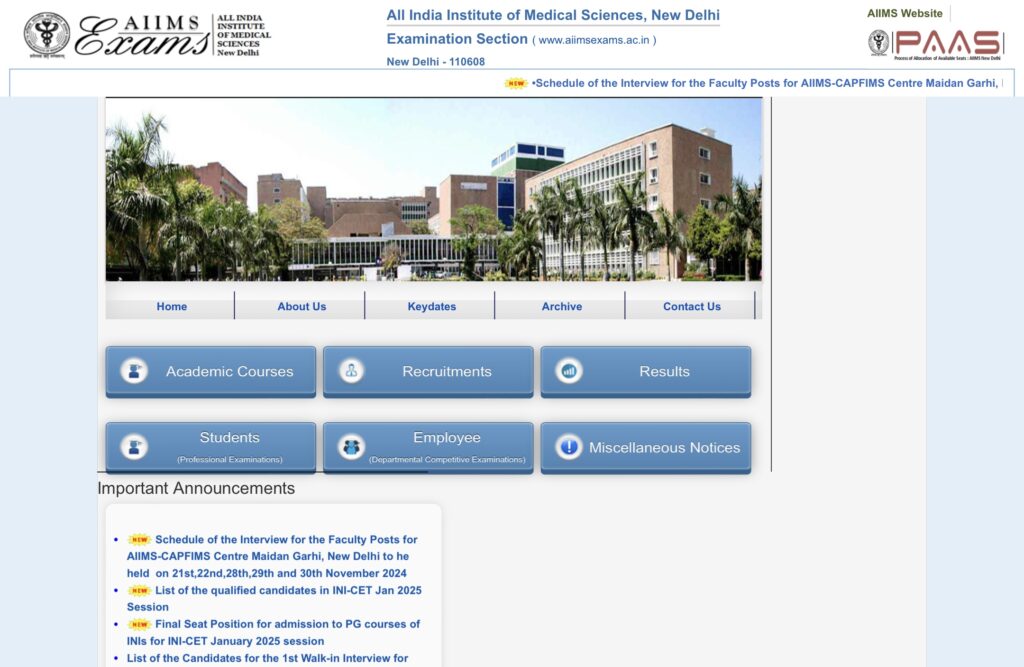Open Students Professional Examinations

pyautogui.click(x=210, y=447)
